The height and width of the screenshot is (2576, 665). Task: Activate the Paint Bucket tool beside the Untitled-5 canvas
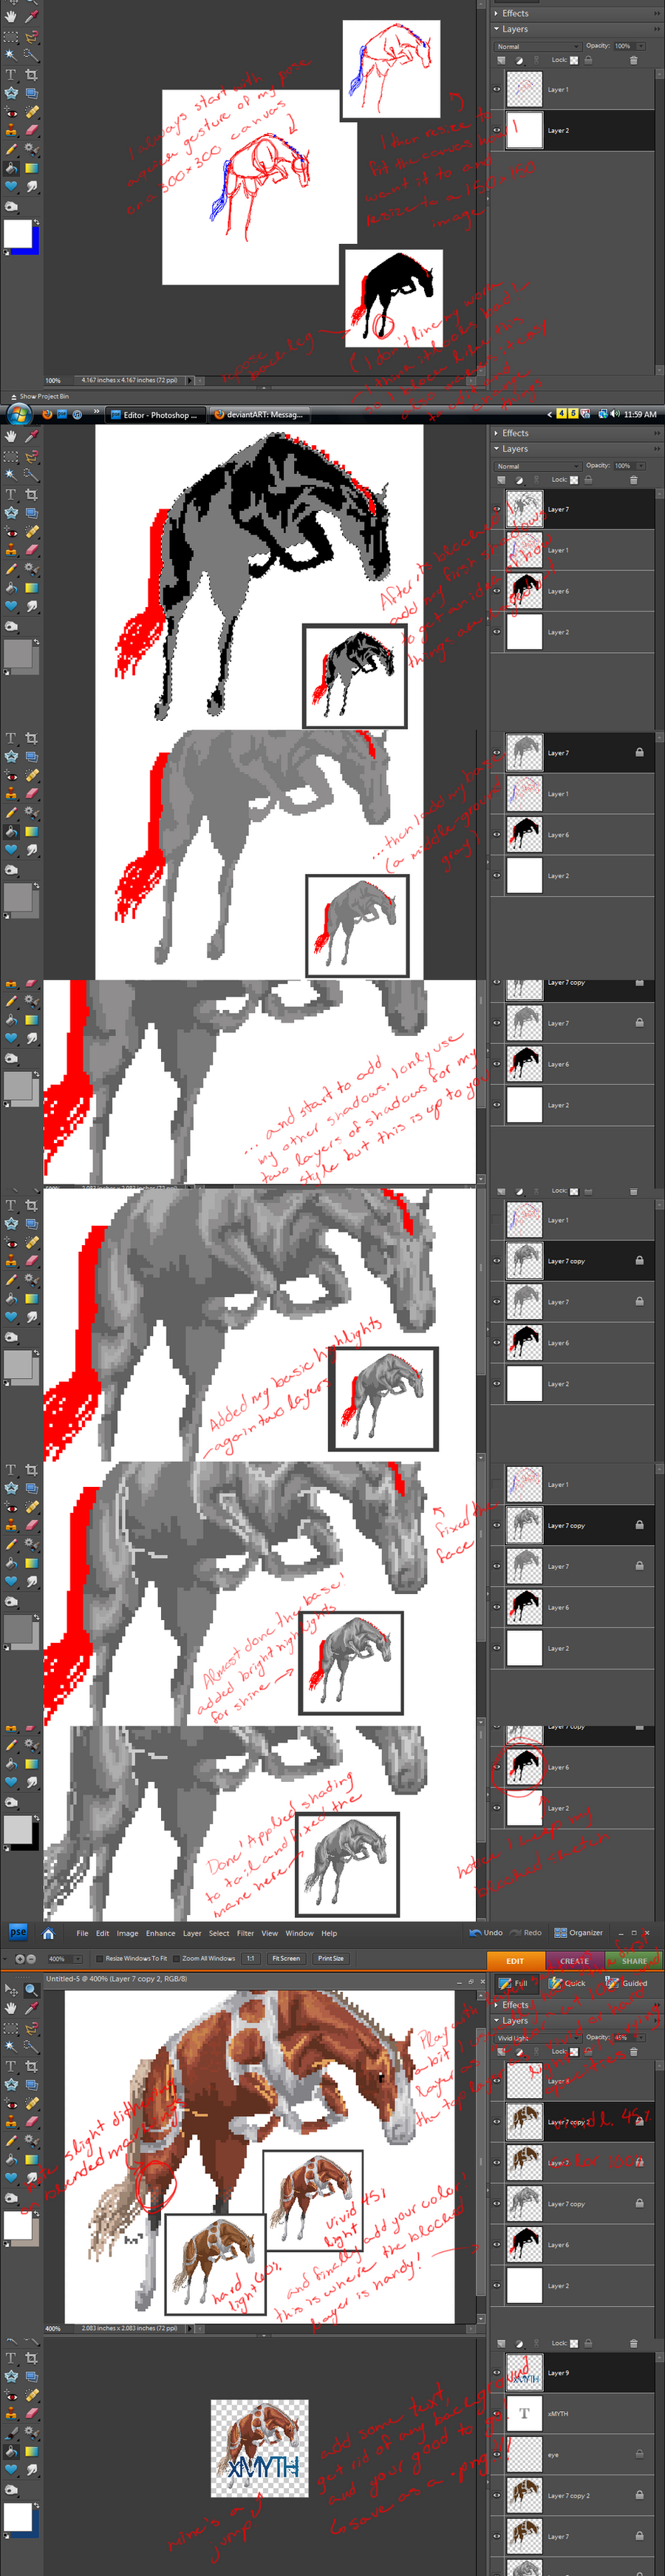[x=10, y=2159]
